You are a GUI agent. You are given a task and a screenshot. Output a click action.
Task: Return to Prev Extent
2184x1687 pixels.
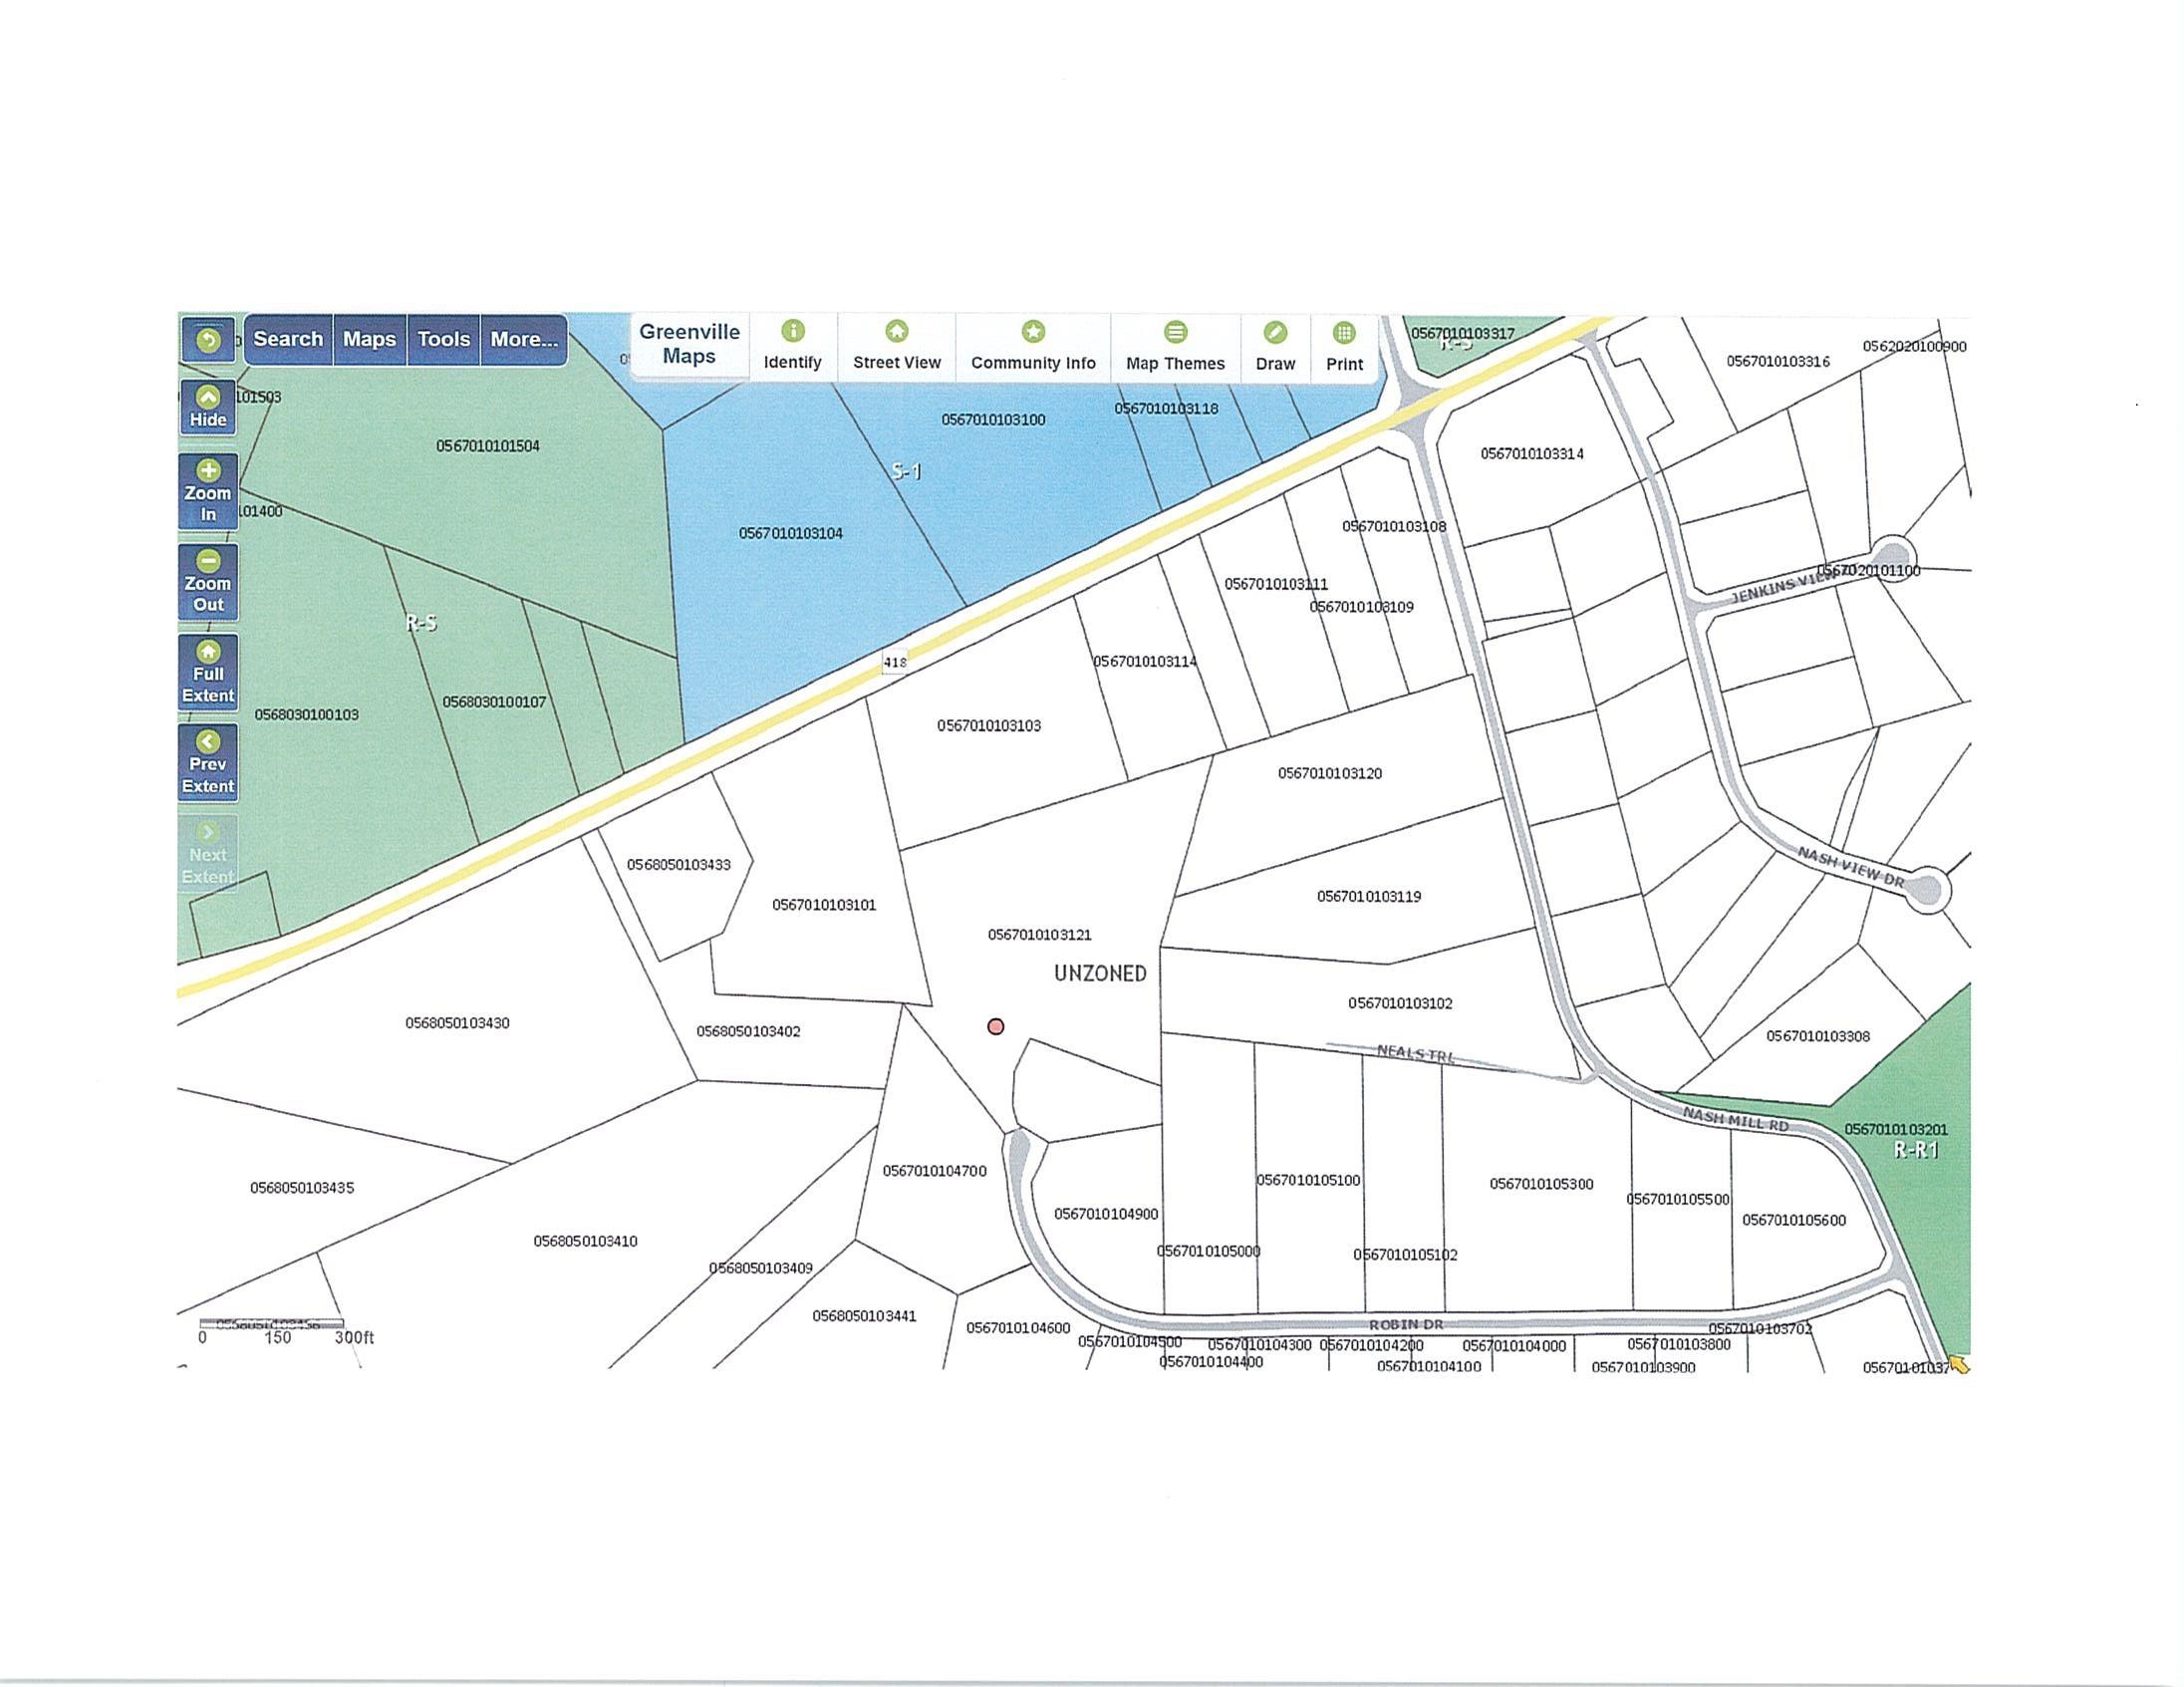tap(208, 763)
